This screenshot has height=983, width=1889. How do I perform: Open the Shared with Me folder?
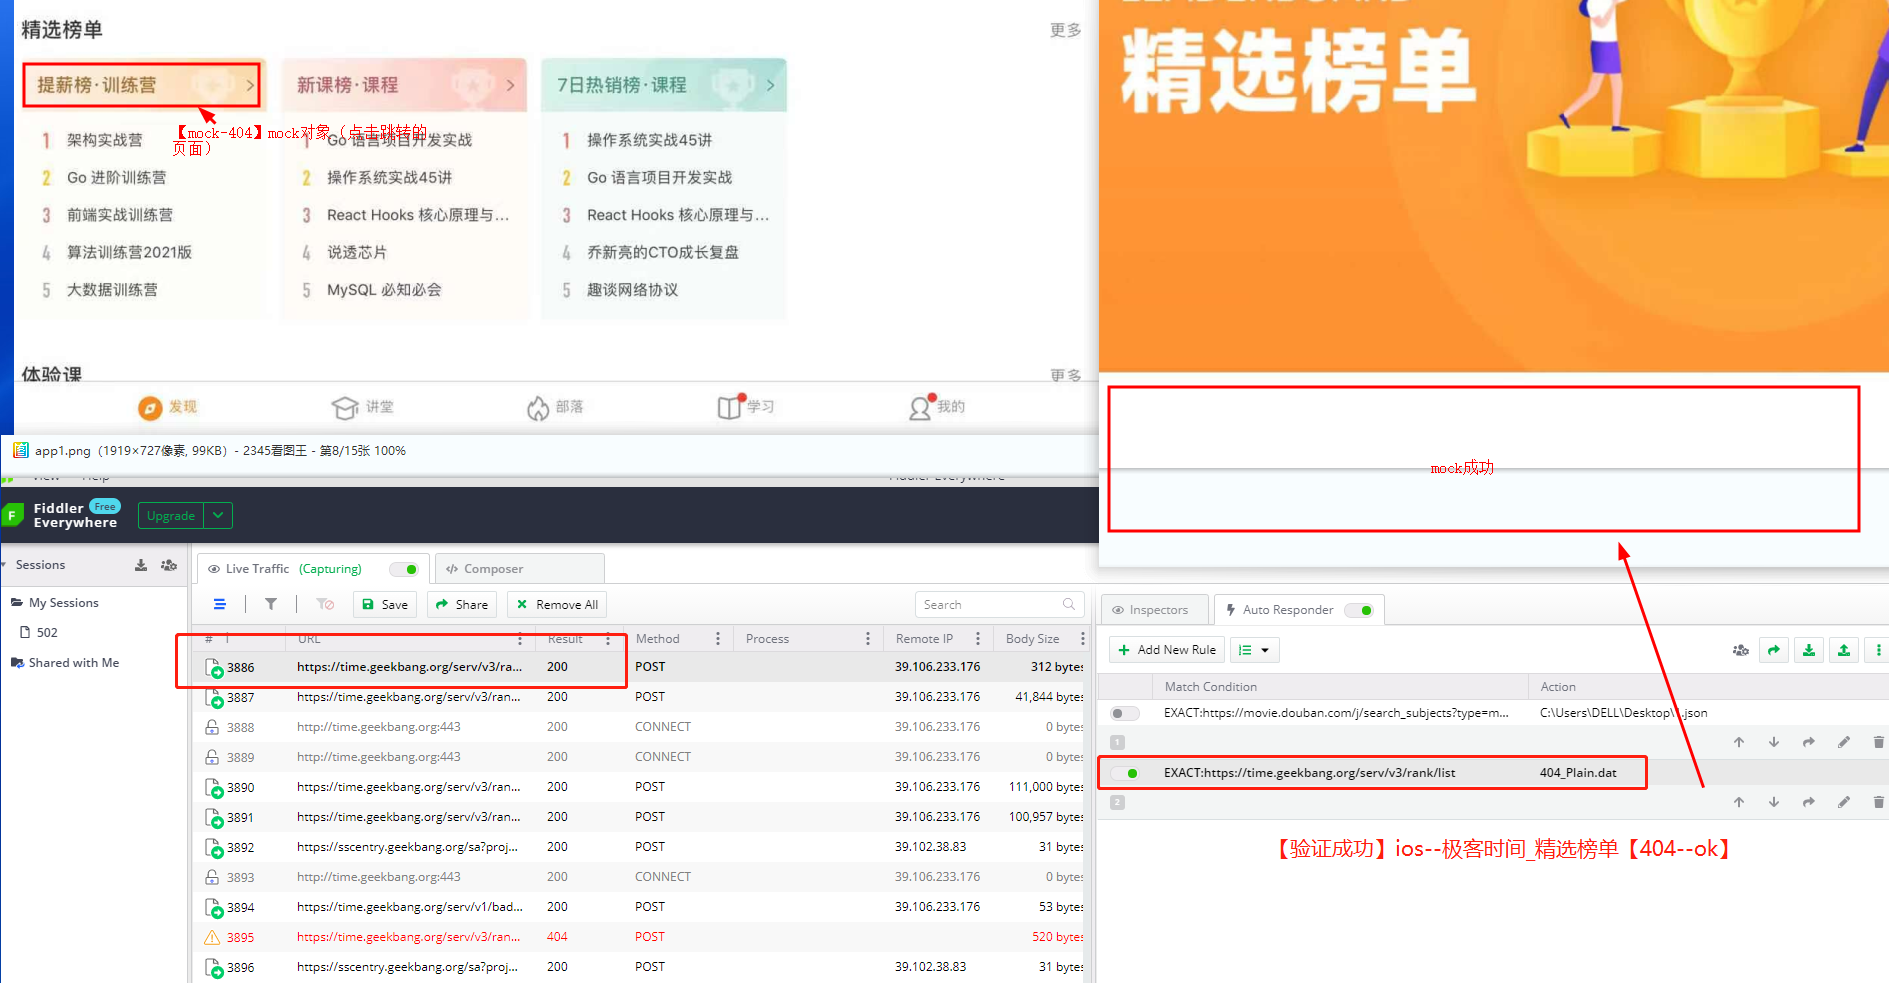(x=65, y=663)
